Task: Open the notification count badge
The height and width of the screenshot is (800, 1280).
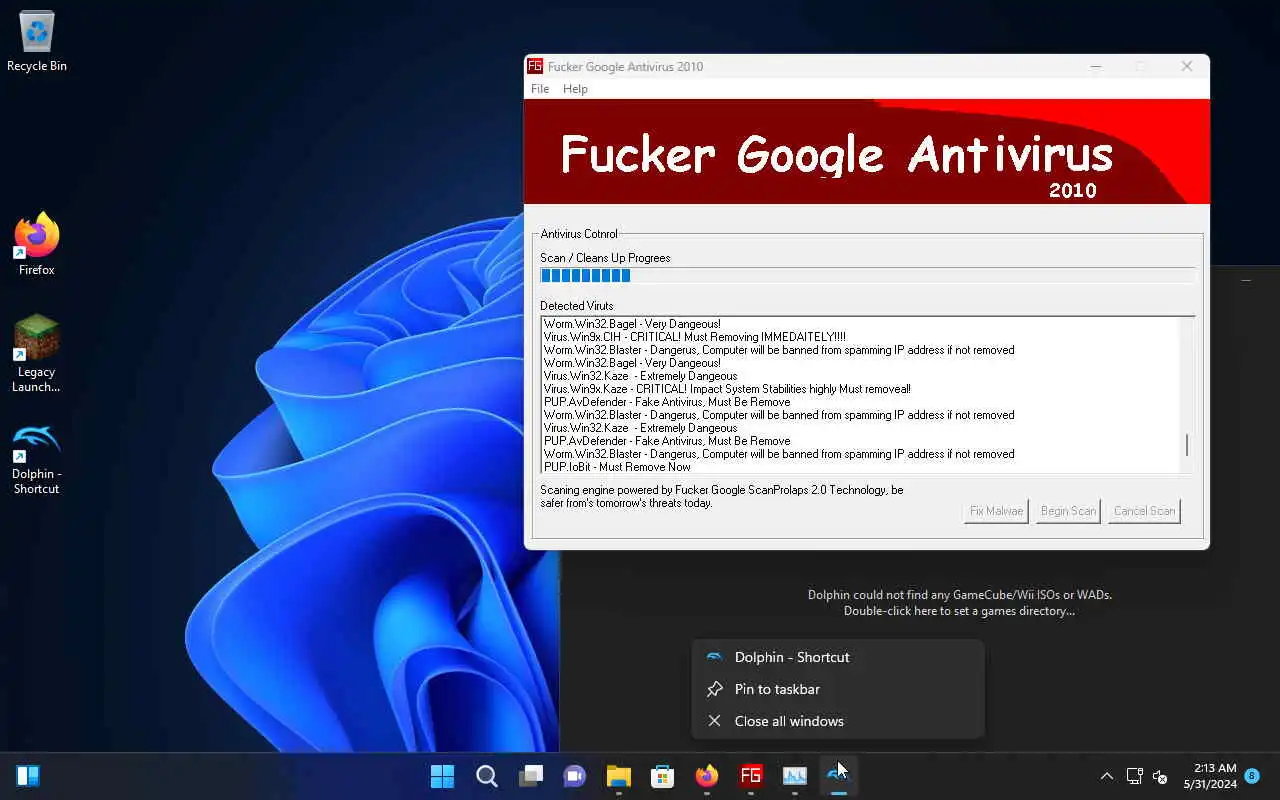Action: click(x=1252, y=776)
